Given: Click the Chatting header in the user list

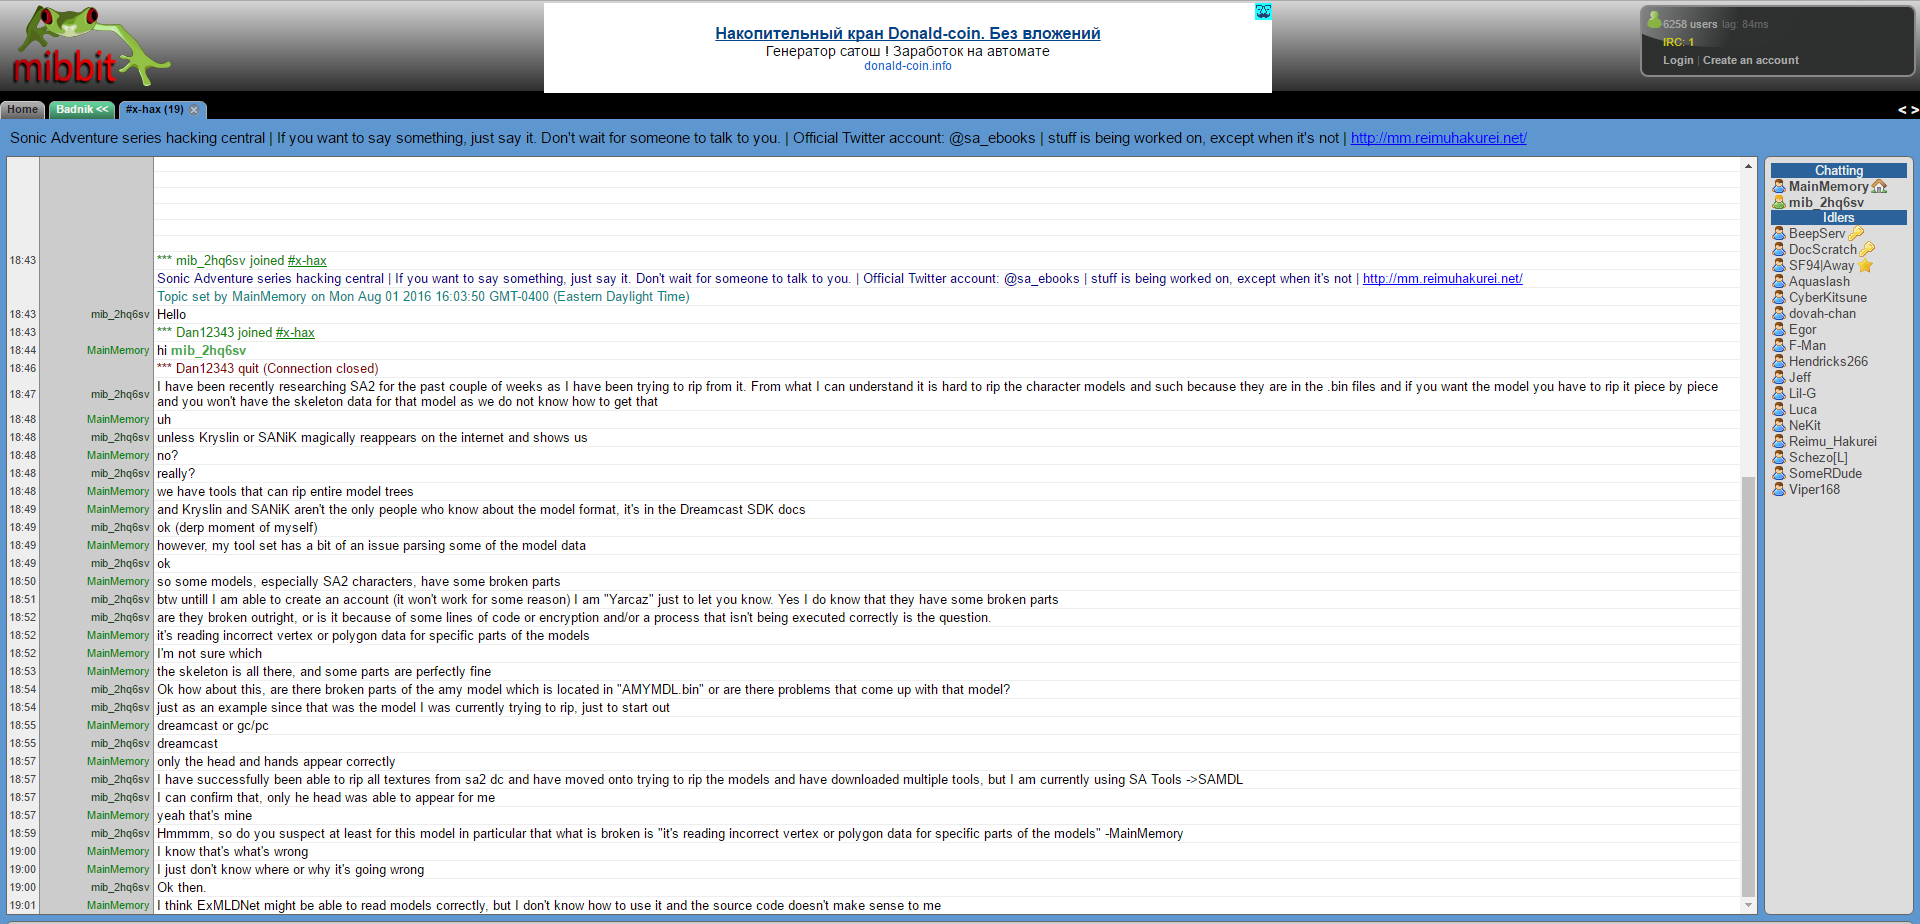Looking at the screenshot, I should coord(1838,171).
